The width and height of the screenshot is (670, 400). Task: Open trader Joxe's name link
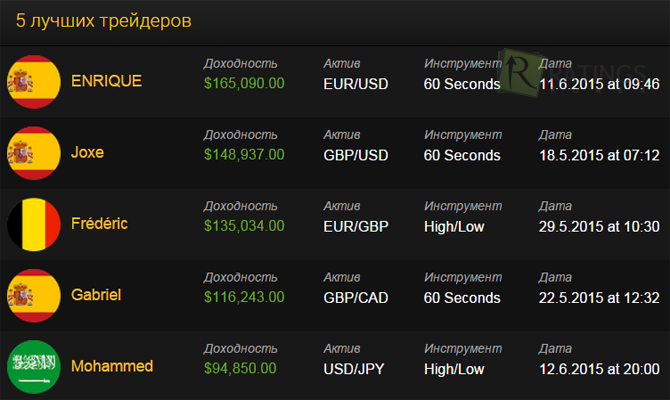click(x=88, y=153)
